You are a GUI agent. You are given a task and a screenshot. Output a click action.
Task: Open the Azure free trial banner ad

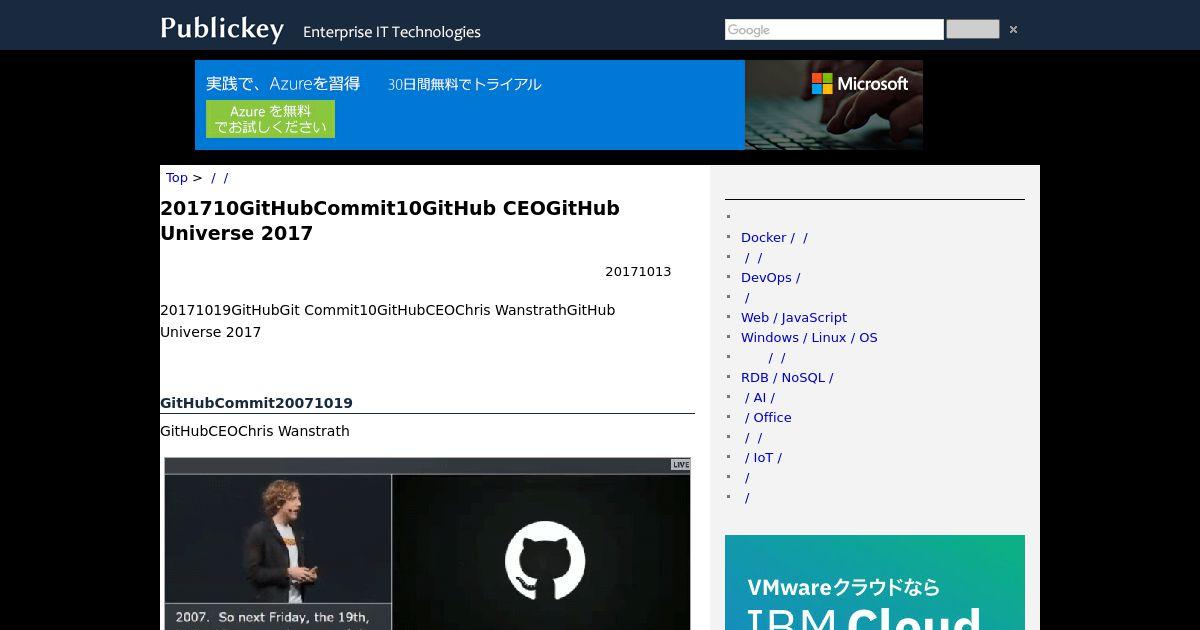pos(559,105)
